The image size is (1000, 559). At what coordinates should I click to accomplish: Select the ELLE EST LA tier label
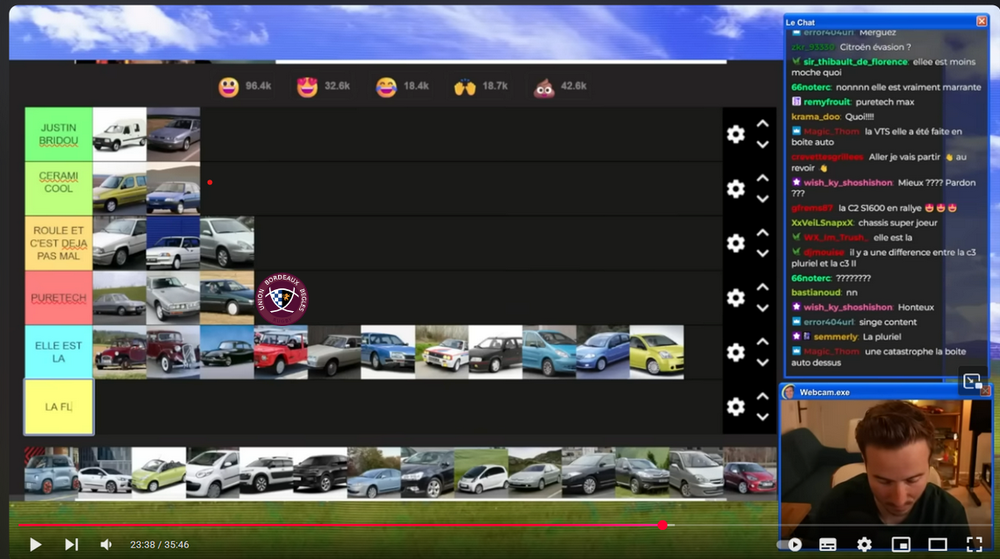(x=59, y=352)
